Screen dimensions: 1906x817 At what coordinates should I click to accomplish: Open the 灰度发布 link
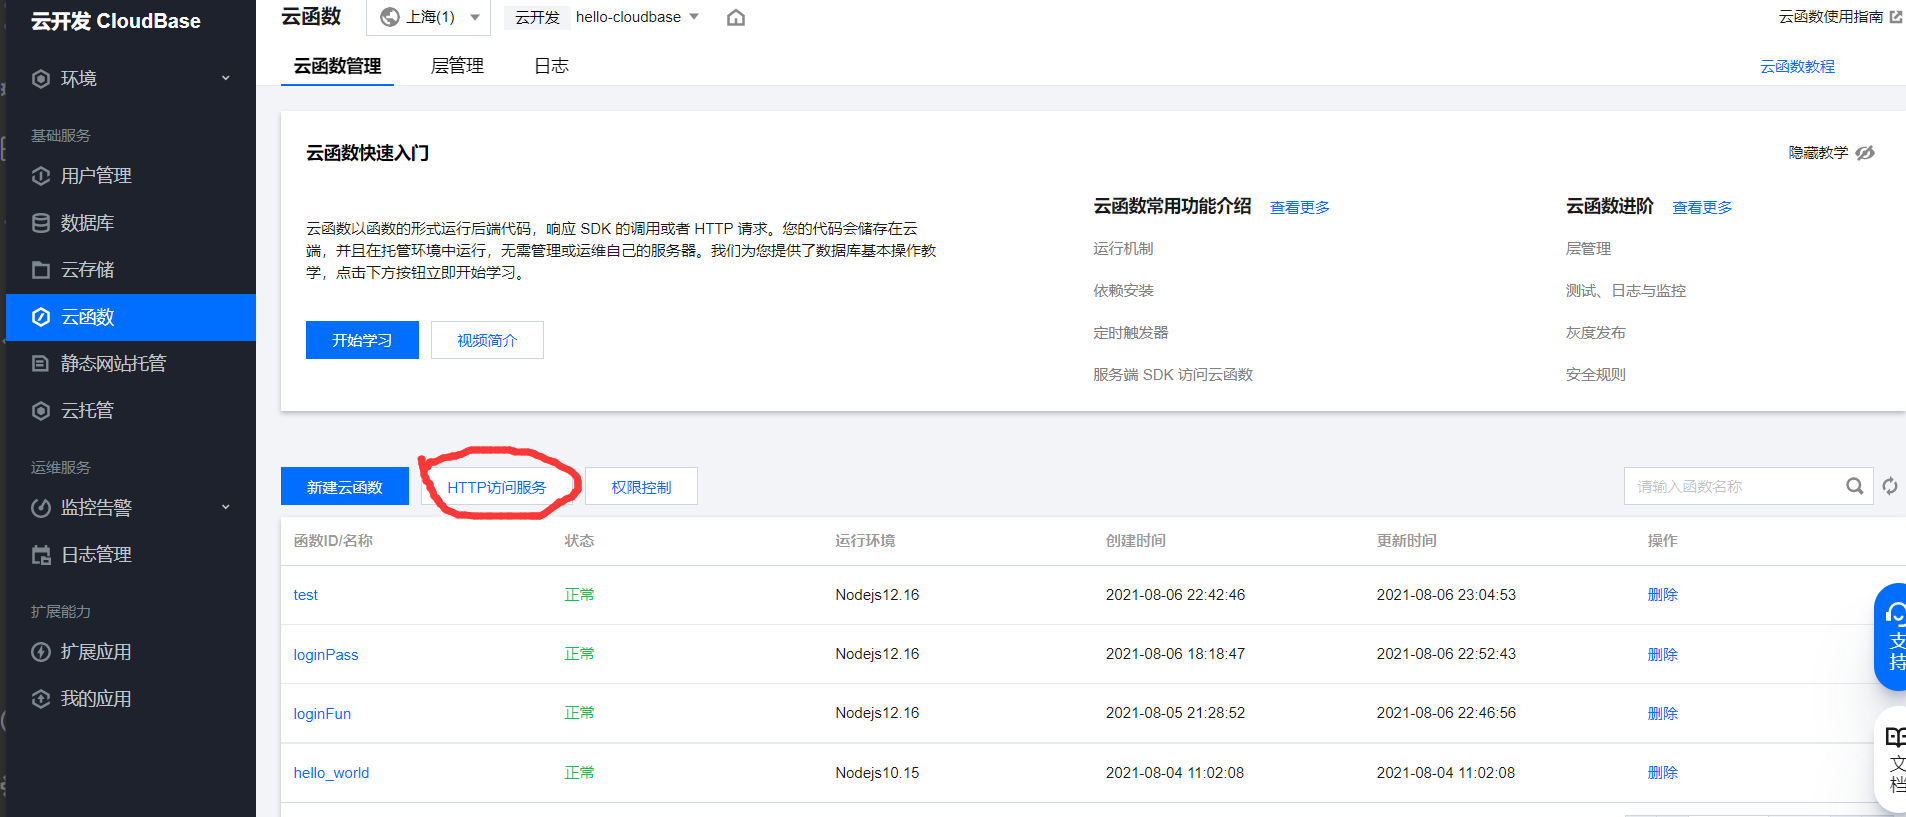(x=1596, y=333)
